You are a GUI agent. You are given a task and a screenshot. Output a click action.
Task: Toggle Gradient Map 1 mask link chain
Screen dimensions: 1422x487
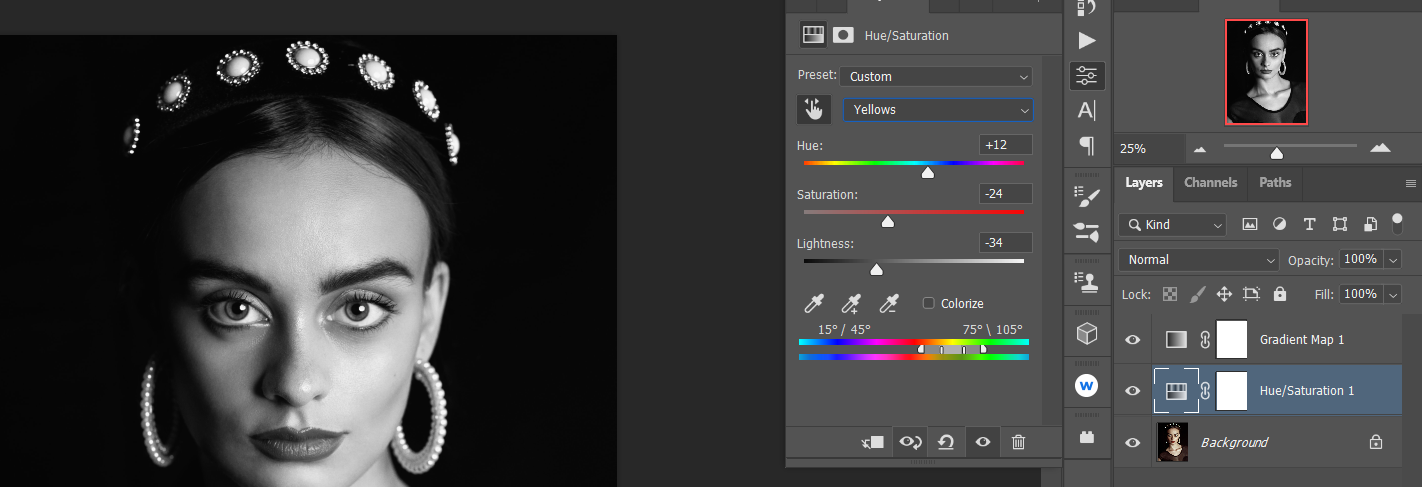tap(1205, 340)
